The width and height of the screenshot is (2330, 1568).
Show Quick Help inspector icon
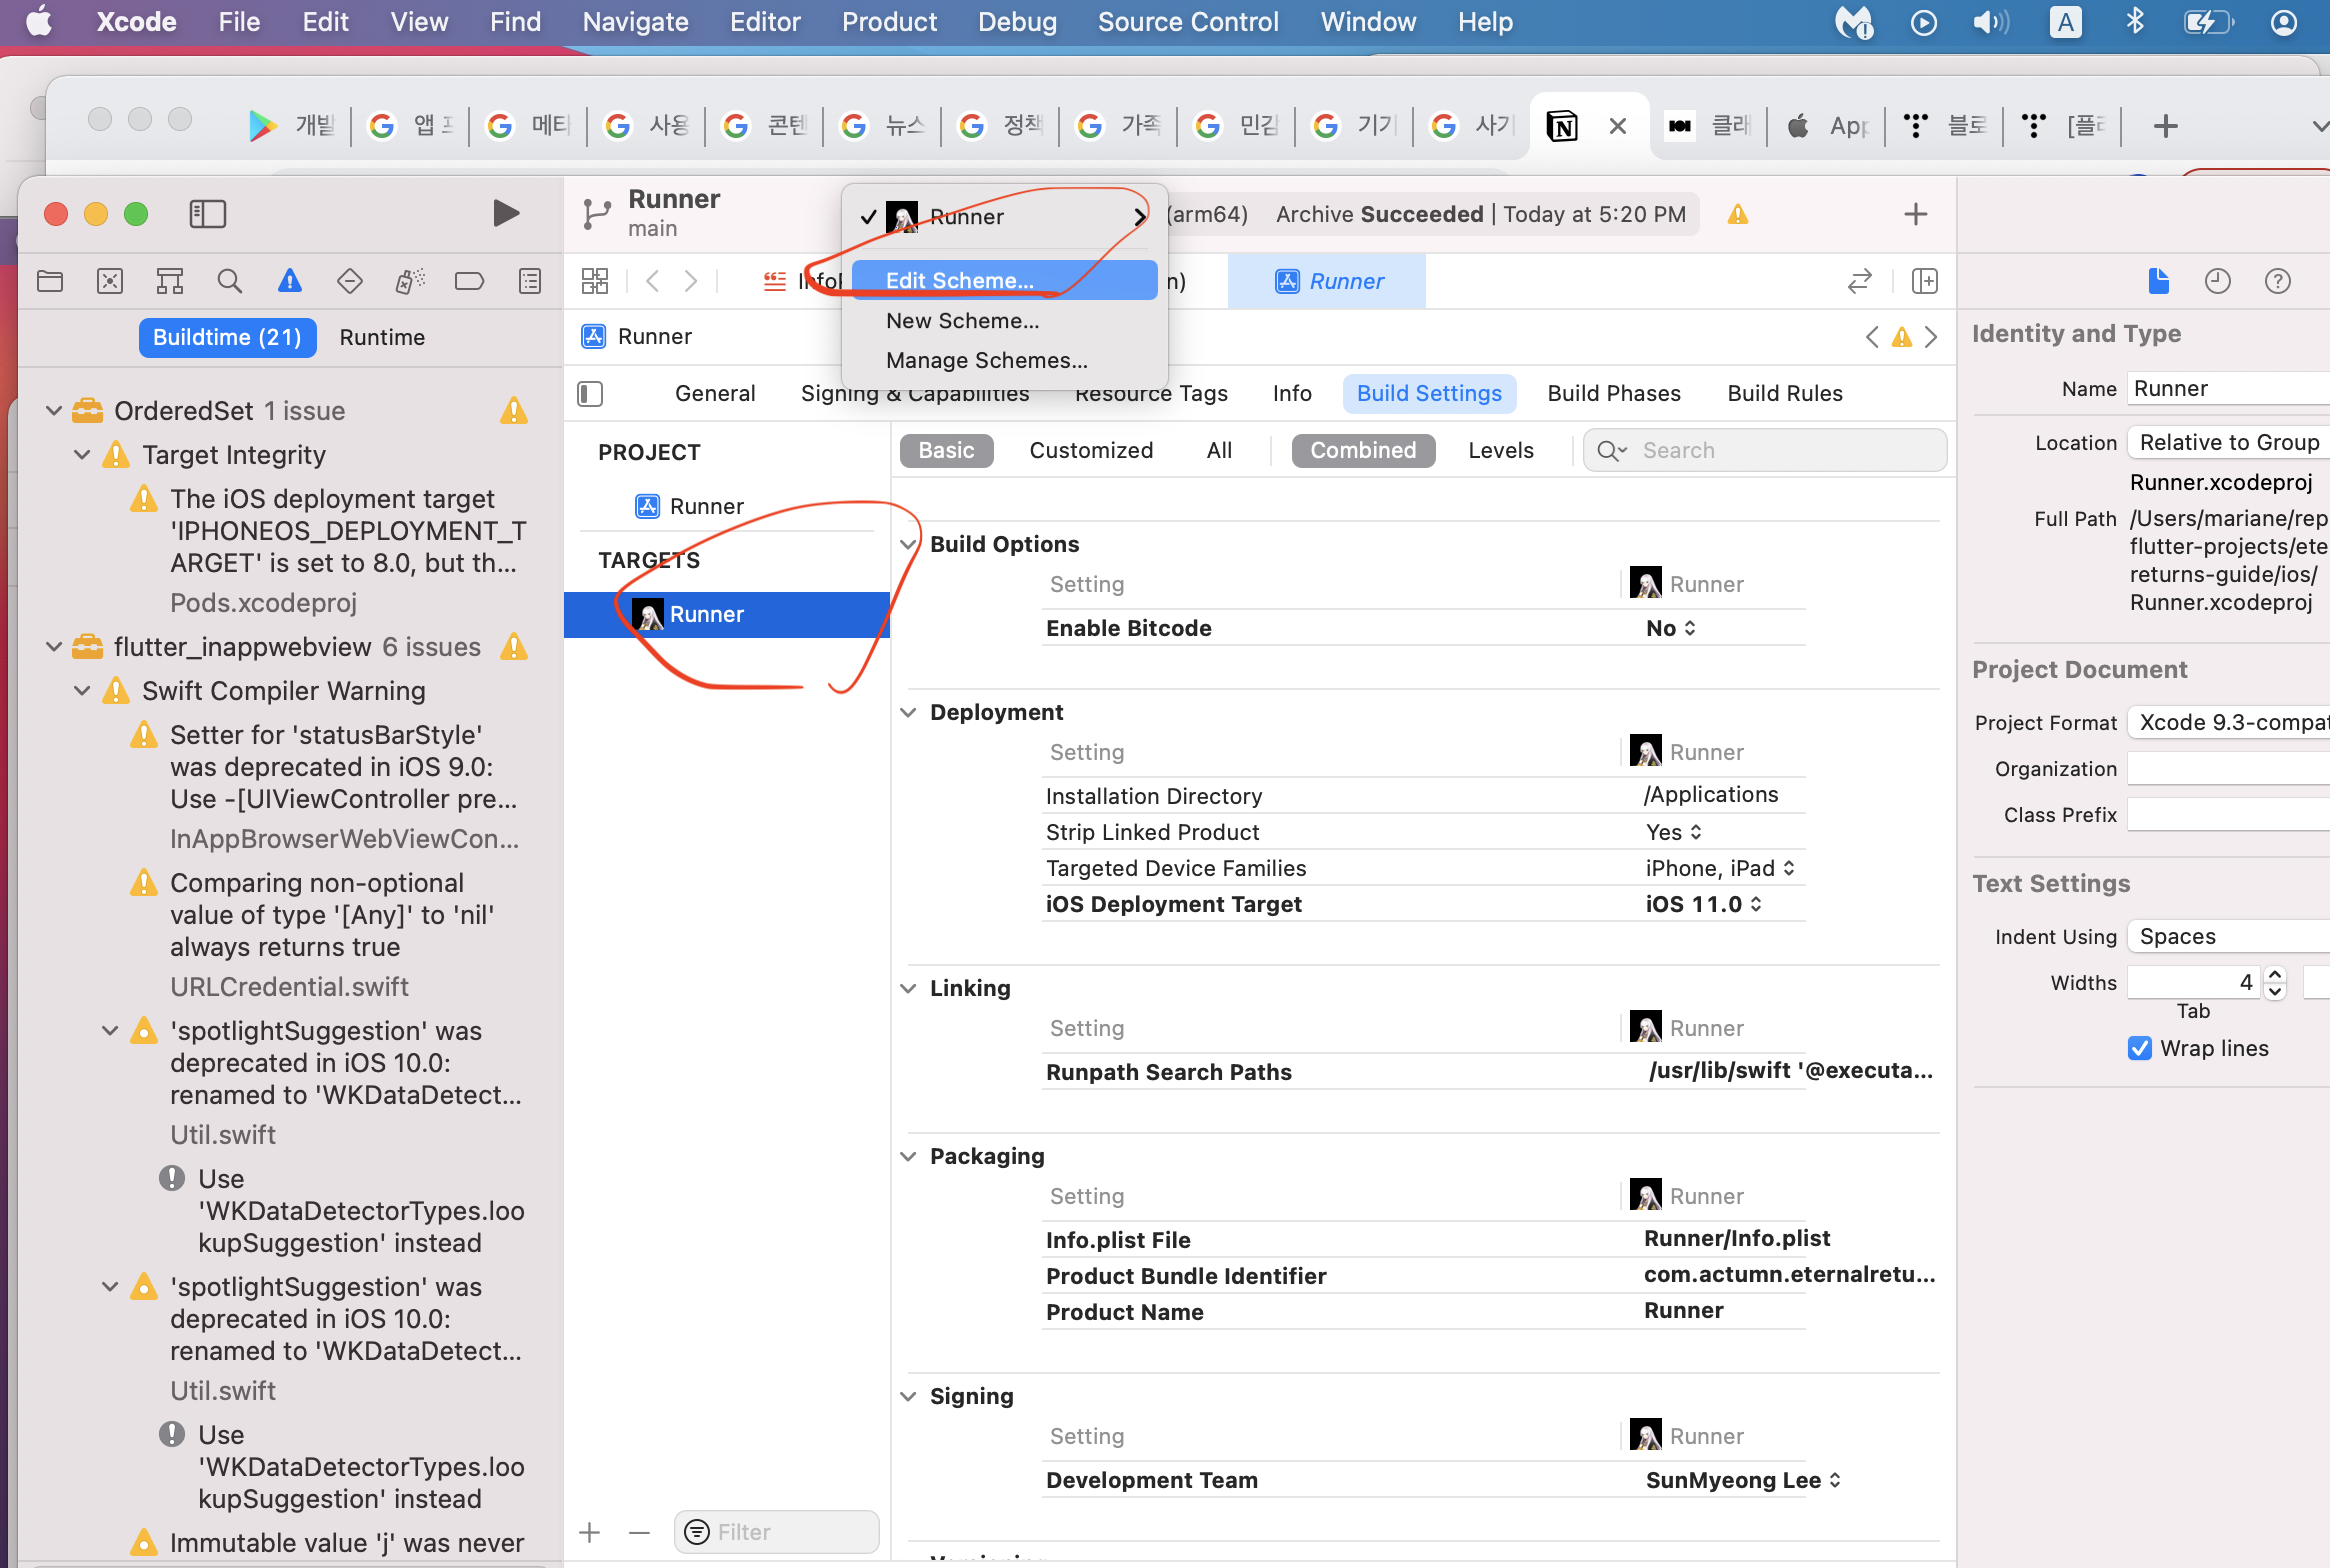click(2277, 281)
